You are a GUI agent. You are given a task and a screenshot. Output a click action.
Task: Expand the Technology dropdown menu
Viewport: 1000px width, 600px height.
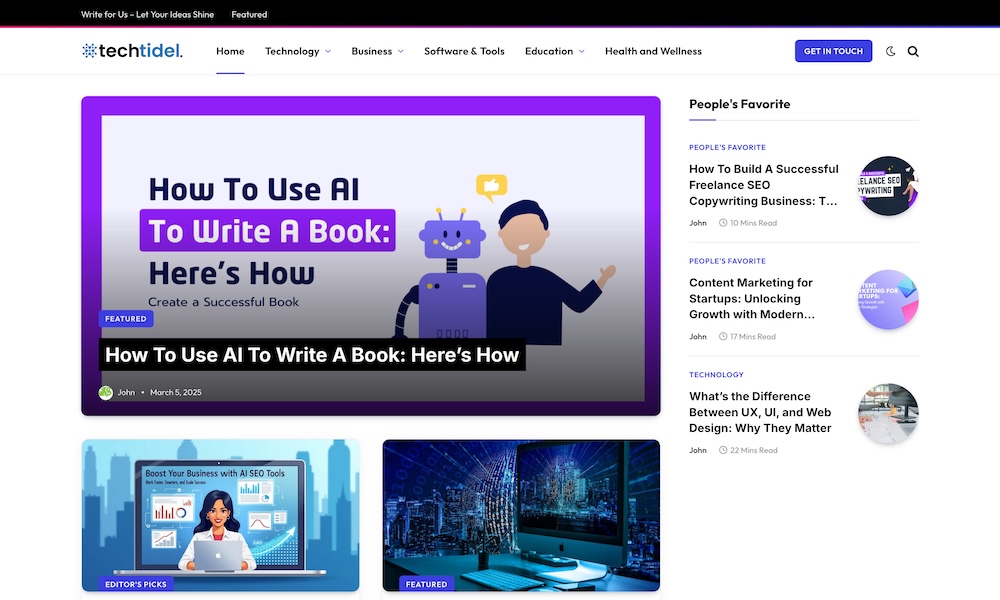297,51
